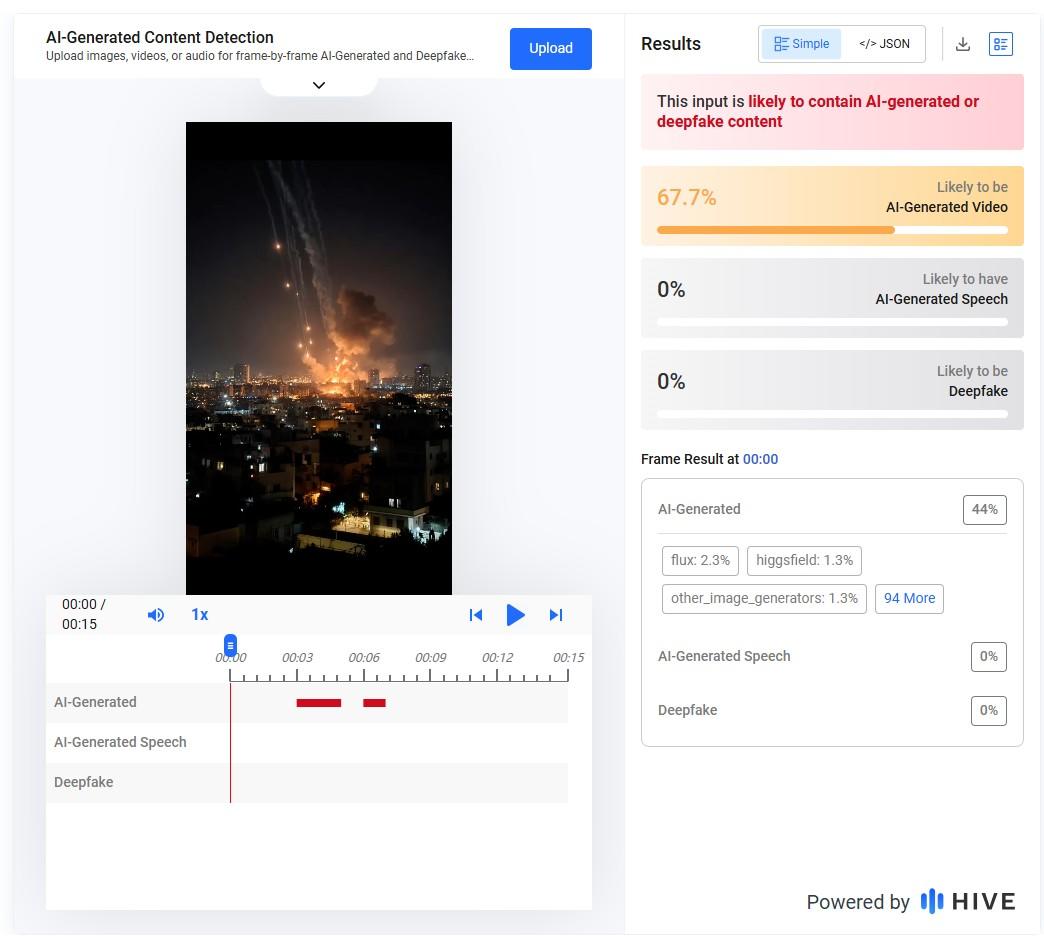The image size is (1044, 945).
Task: Download the detection results
Action: (x=962, y=44)
